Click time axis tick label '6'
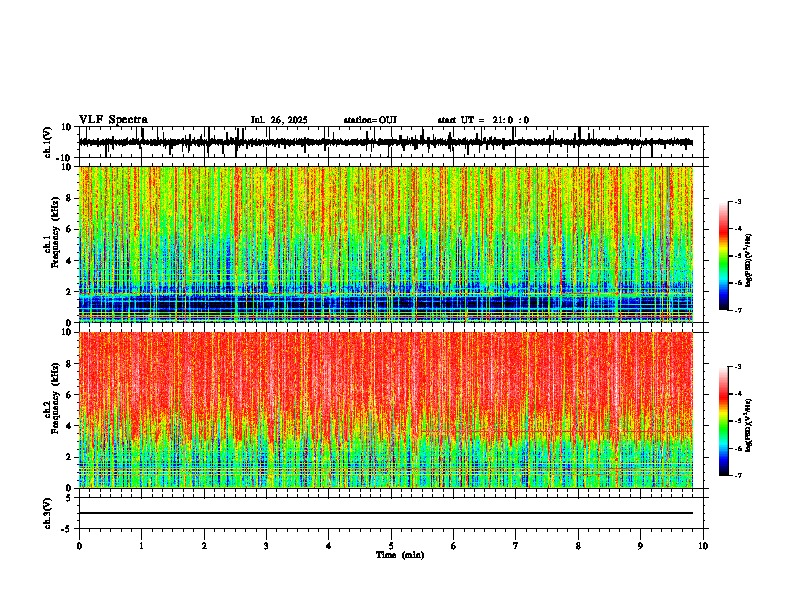Viewport: 792px width, 612px height. (x=454, y=546)
